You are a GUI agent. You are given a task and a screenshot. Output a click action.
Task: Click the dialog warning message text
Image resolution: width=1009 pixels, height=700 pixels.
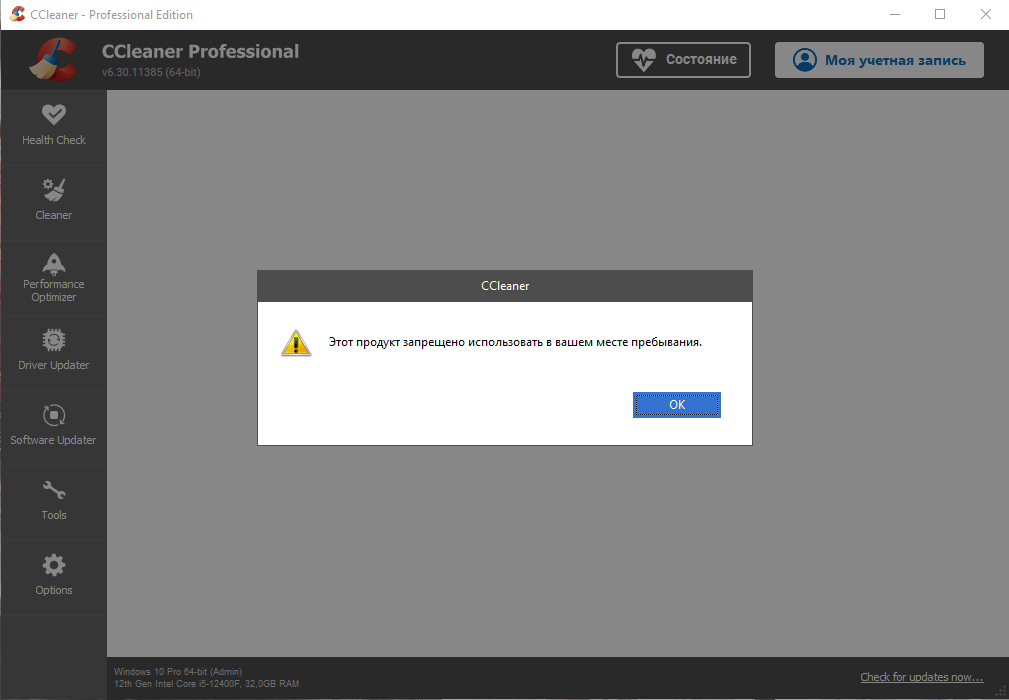[515, 342]
